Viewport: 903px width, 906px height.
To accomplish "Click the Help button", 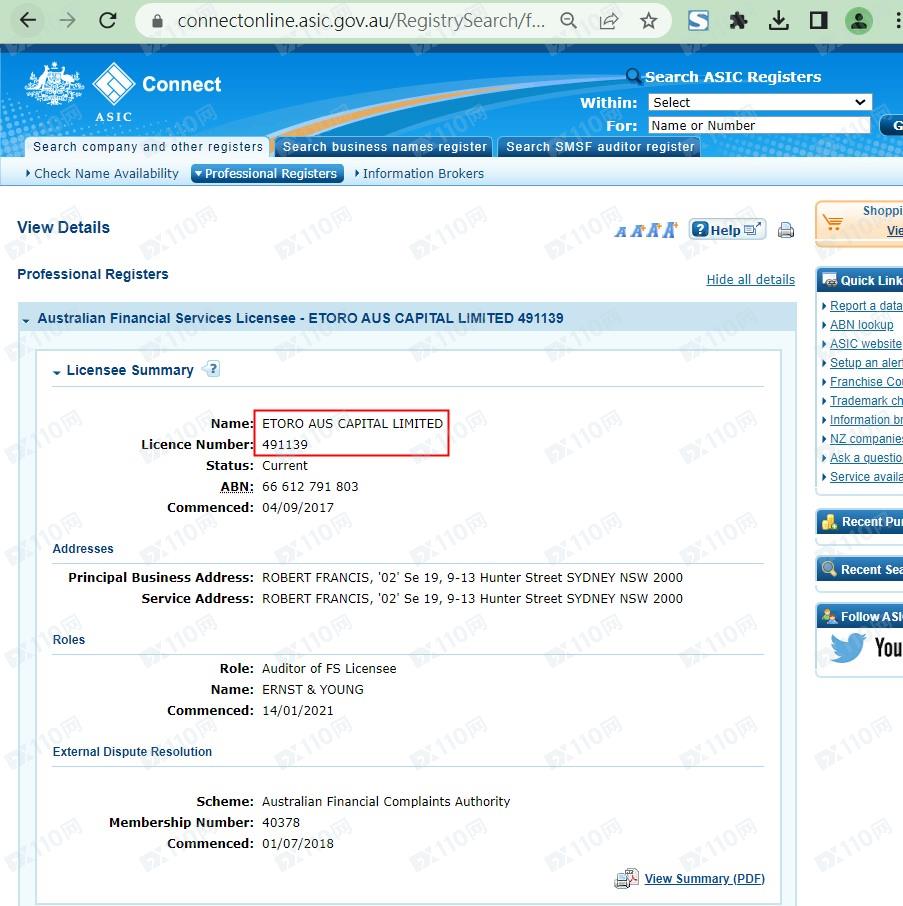I will coord(727,230).
